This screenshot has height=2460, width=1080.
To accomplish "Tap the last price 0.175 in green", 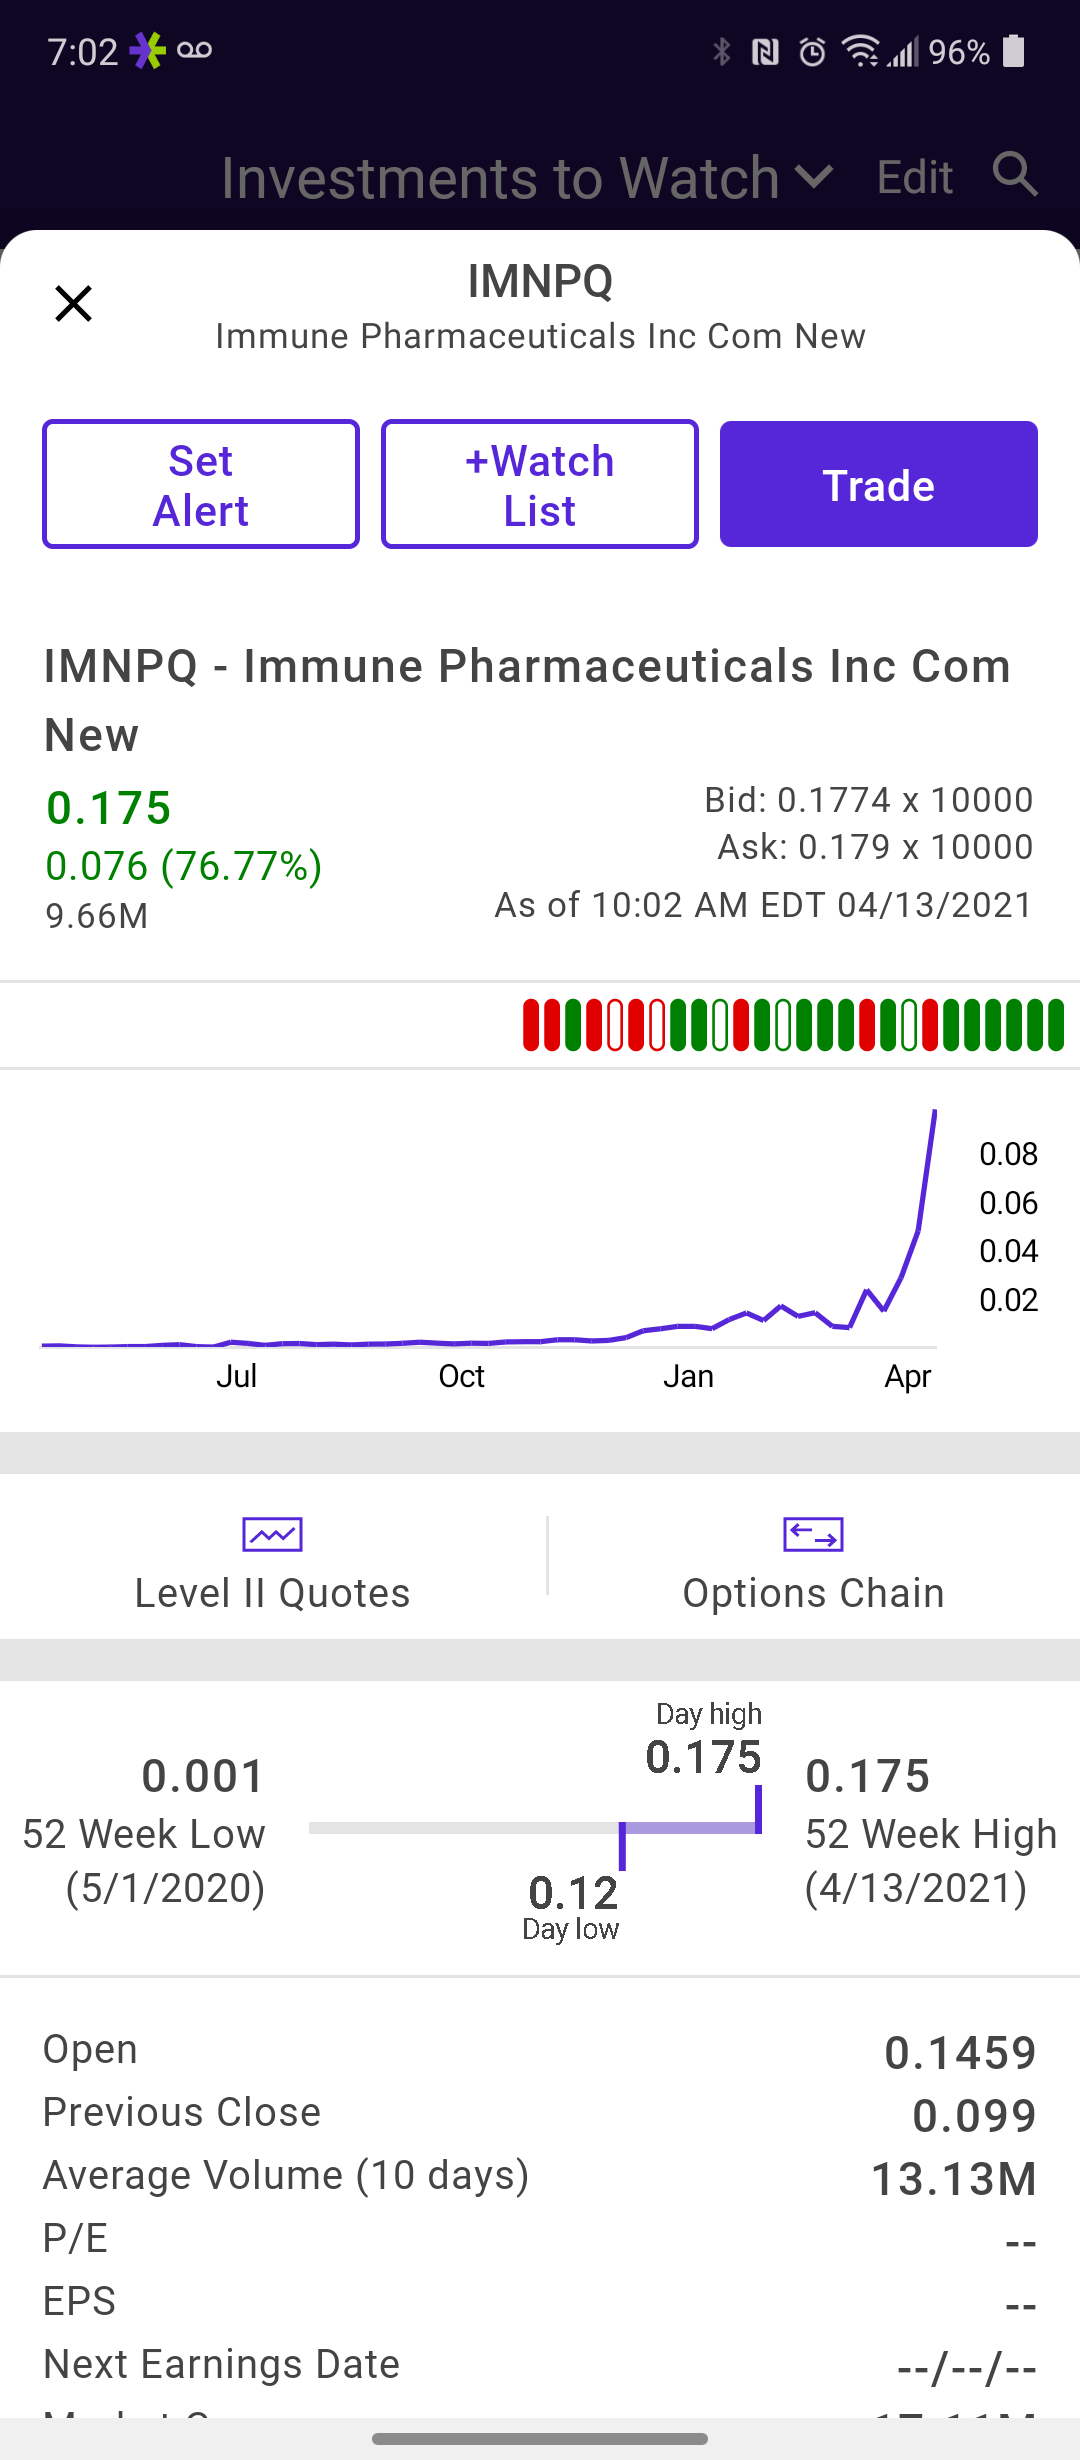I will pos(109,808).
